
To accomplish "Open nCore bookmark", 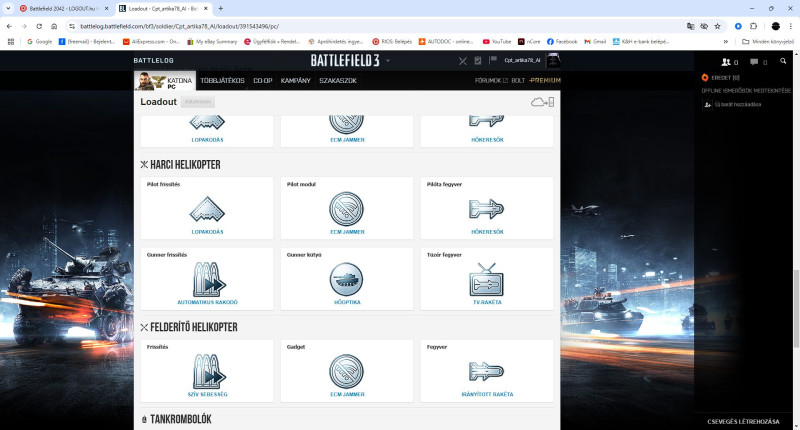I will (529, 41).
